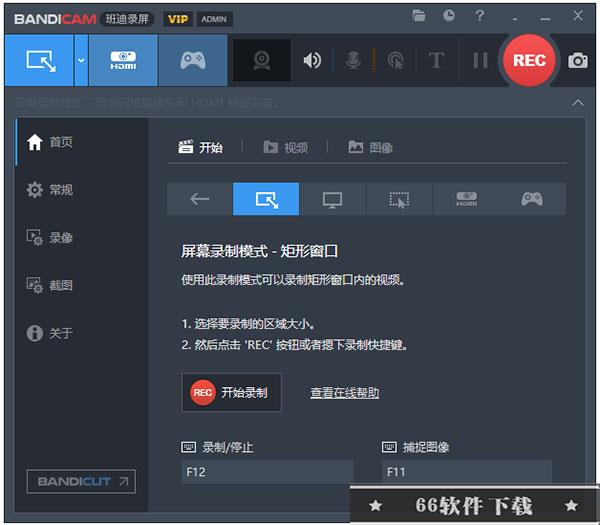Switch to 开始 Get Started tab
Screen dimensions: 600x525
201,147
